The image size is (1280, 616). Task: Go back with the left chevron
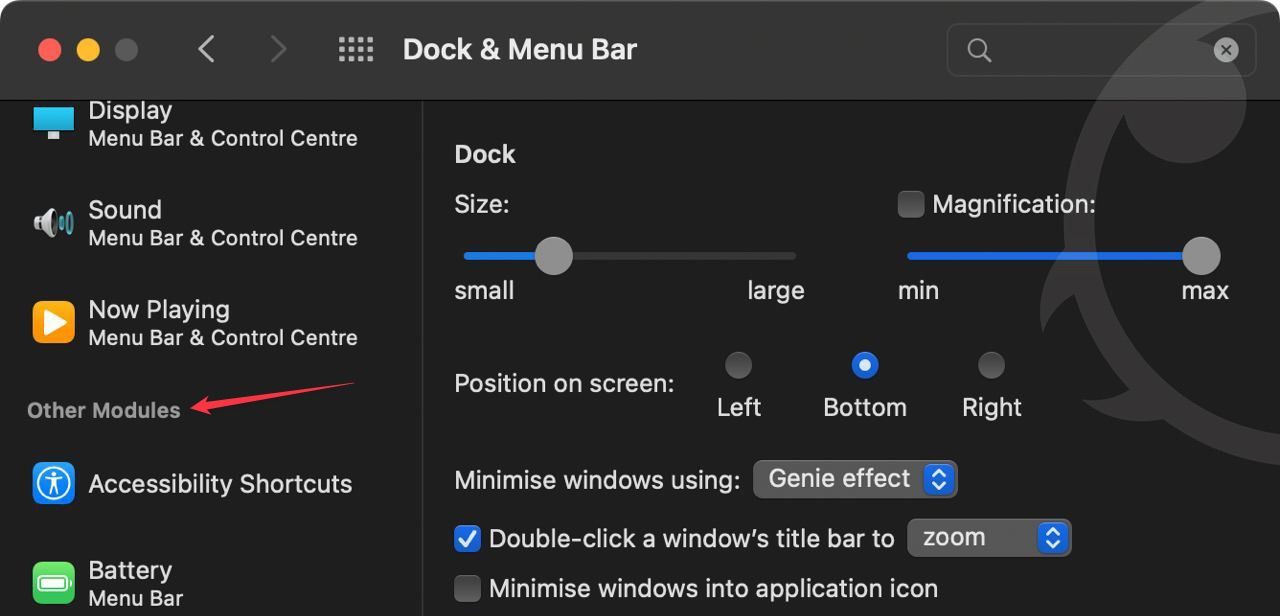pos(207,50)
